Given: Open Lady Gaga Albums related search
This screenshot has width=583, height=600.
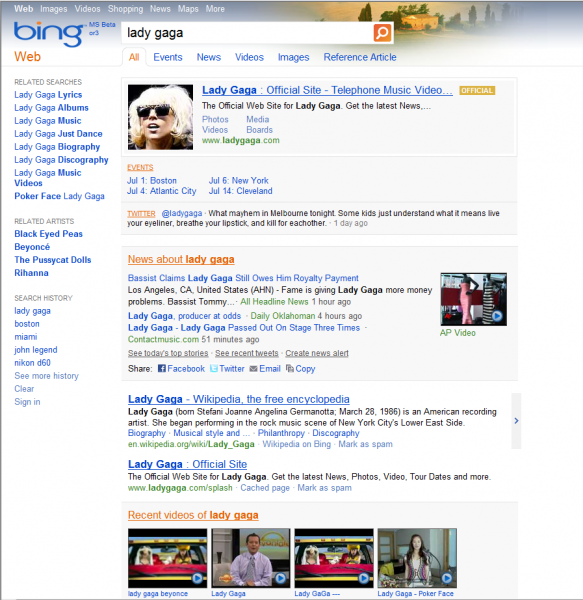Looking at the screenshot, I should pos(51,108).
